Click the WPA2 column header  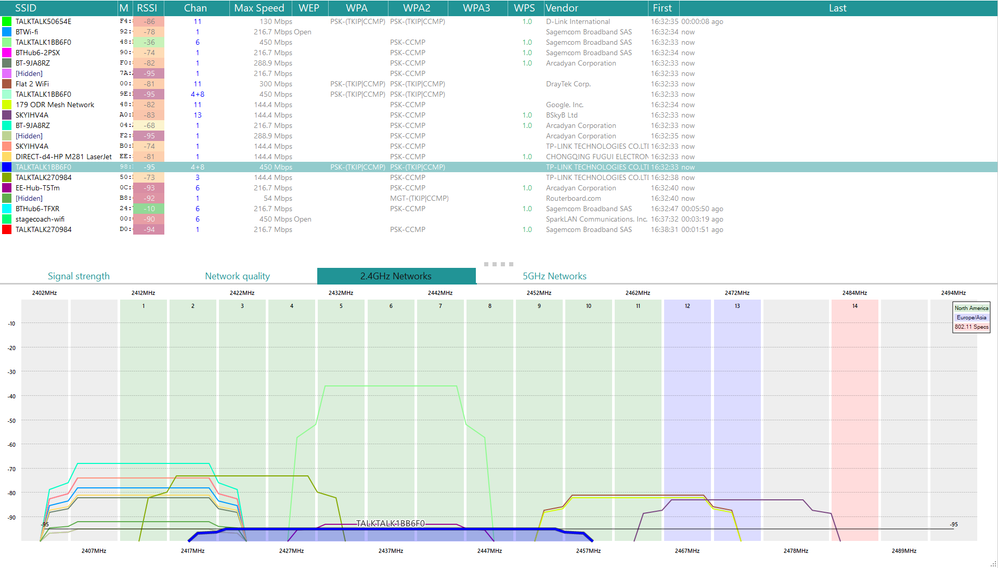click(417, 8)
